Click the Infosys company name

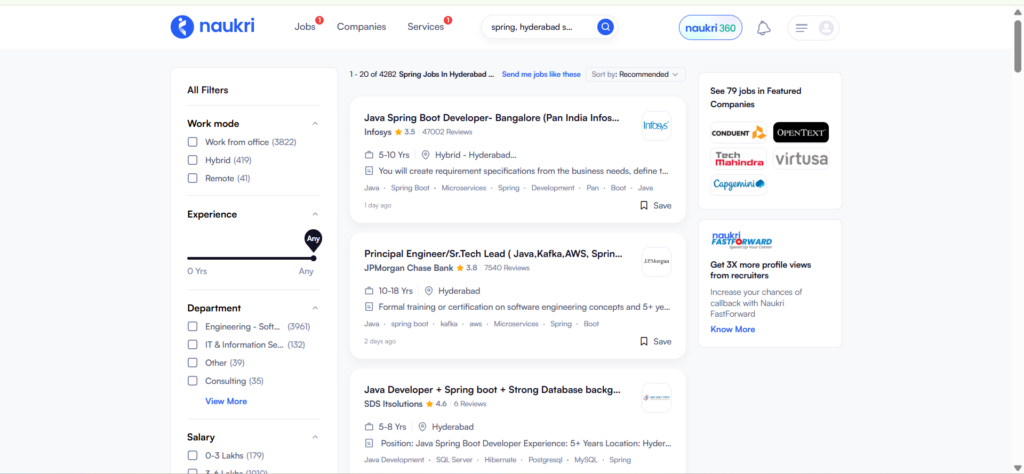pos(377,132)
